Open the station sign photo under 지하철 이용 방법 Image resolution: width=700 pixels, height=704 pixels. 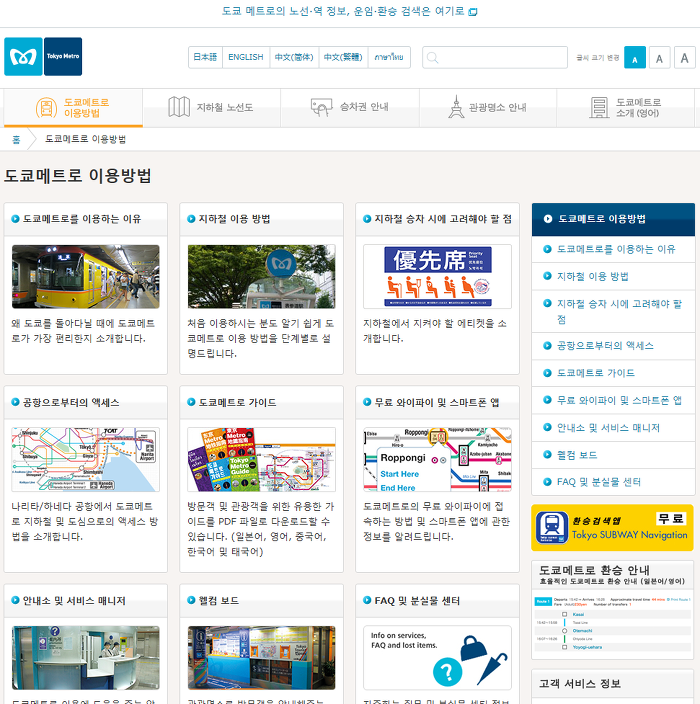click(261, 277)
